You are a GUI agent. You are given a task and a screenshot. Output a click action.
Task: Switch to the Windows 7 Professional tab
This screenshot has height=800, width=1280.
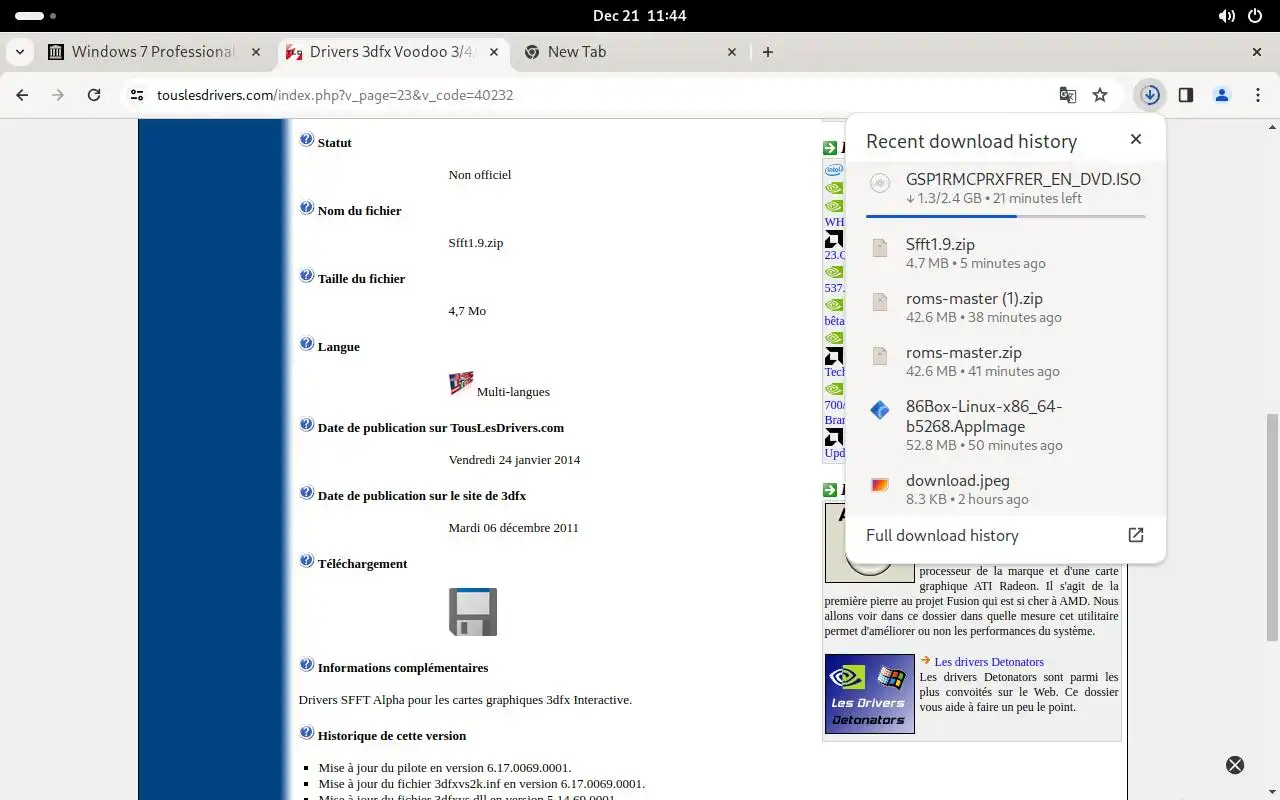pyautogui.click(x=156, y=52)
